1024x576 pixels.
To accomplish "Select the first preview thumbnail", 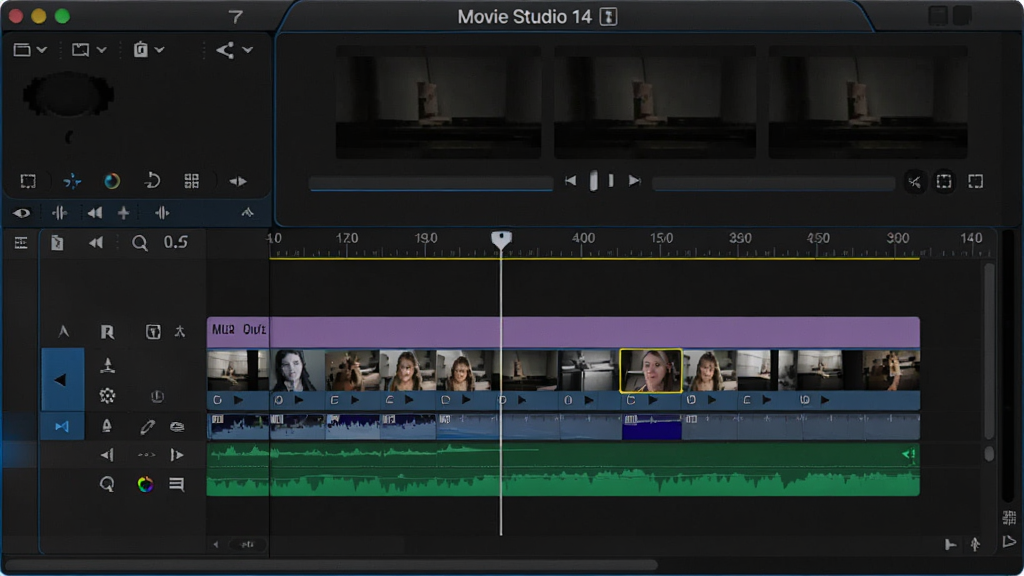I will tap(438, 103).
